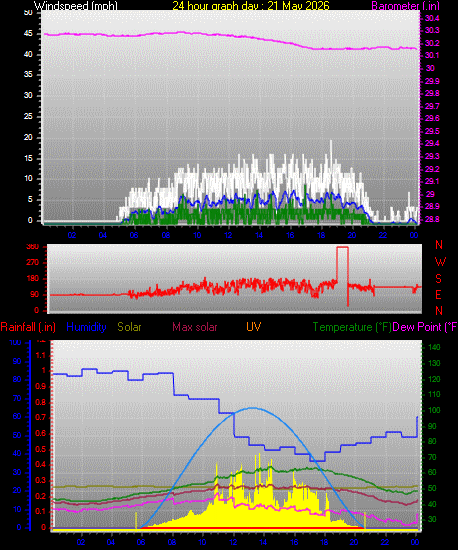Click the 24 hour graph day title

(251, 6)
